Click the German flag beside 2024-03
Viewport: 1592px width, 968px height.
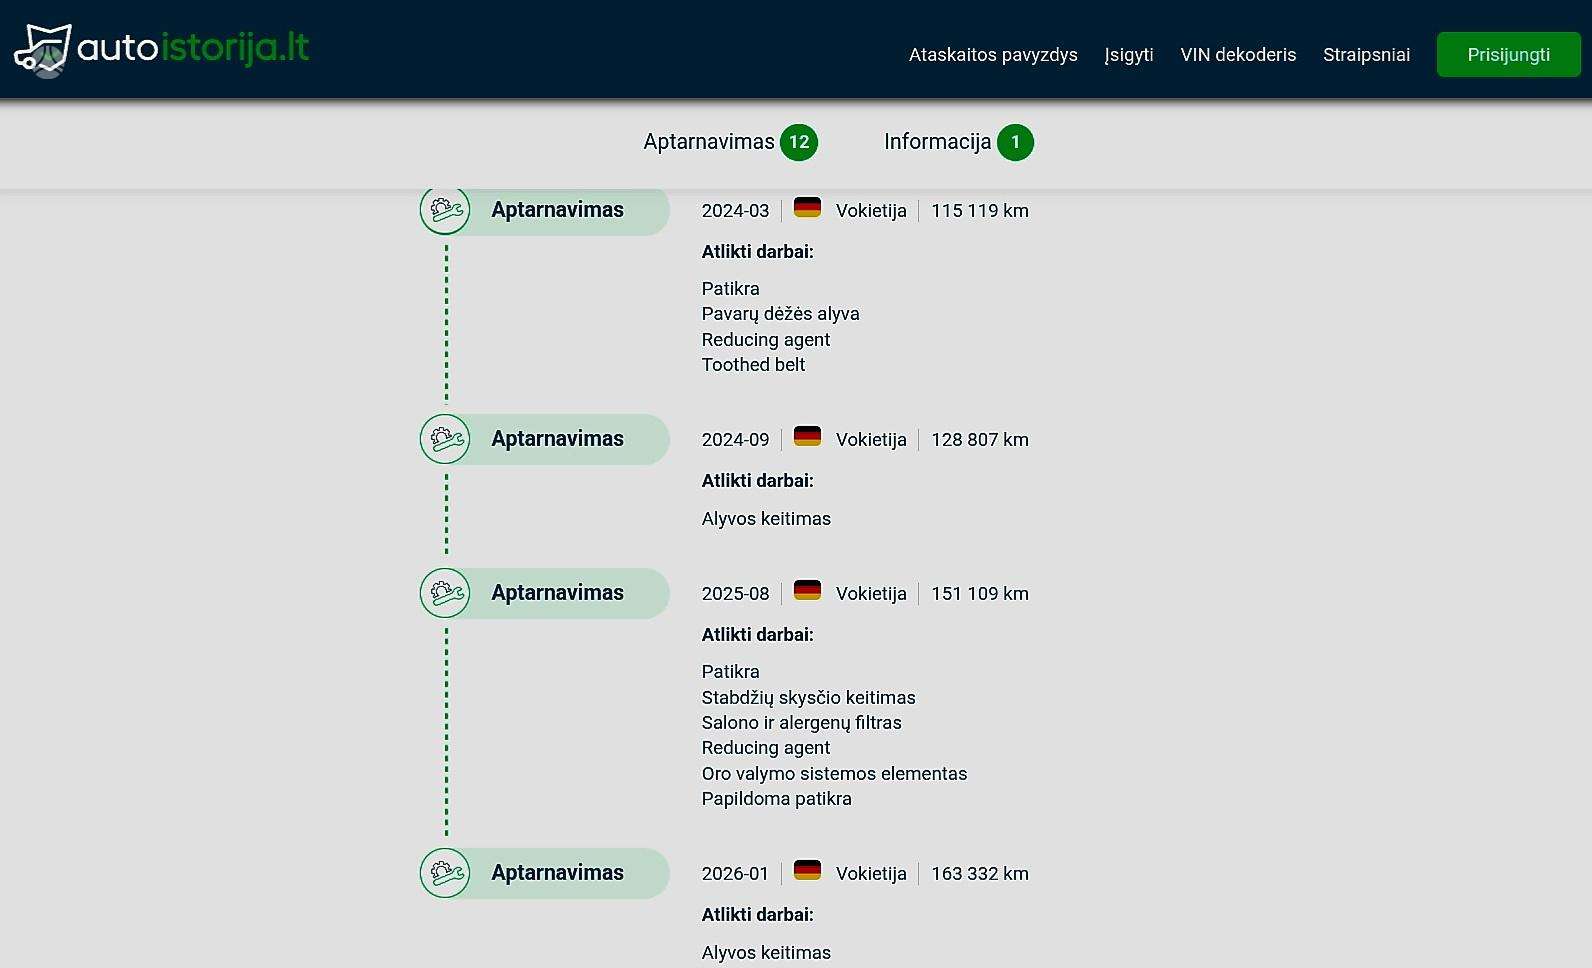point(807,208)
